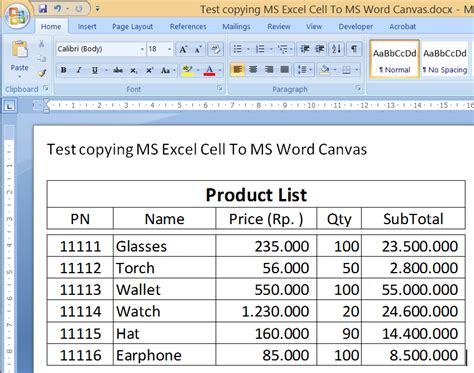Open Paragraph dialog launcher

pyautogui.click(x=358, y=88)
